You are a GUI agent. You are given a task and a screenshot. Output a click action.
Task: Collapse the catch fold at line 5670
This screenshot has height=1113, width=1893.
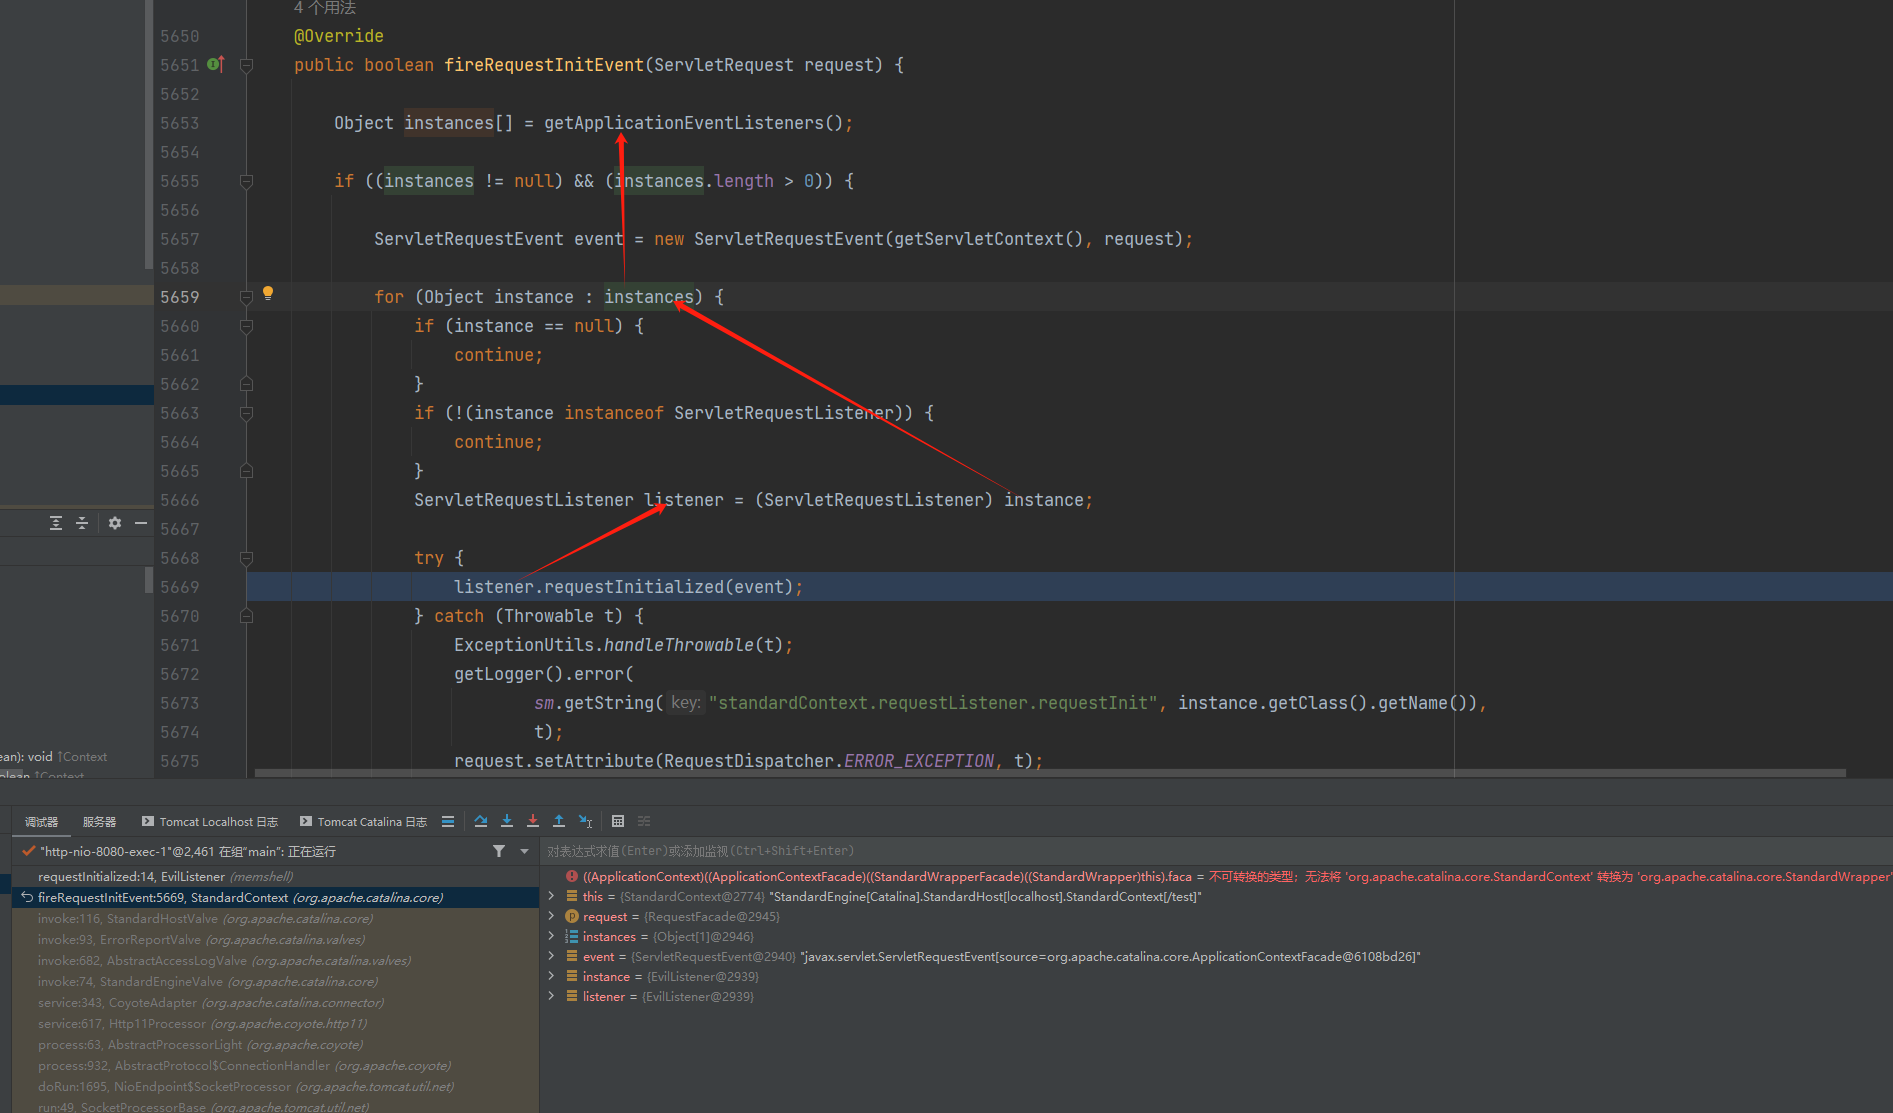click(246, 616)
